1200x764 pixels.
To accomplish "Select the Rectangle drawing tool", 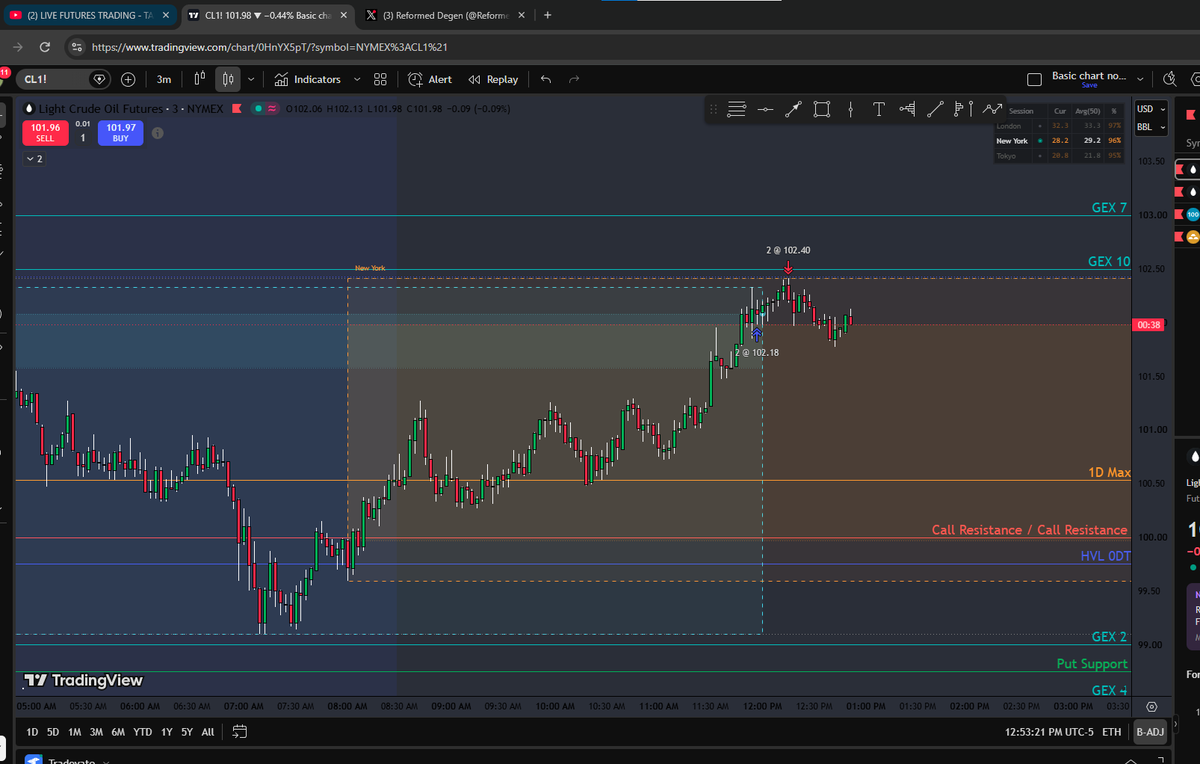I will point(822,109).
